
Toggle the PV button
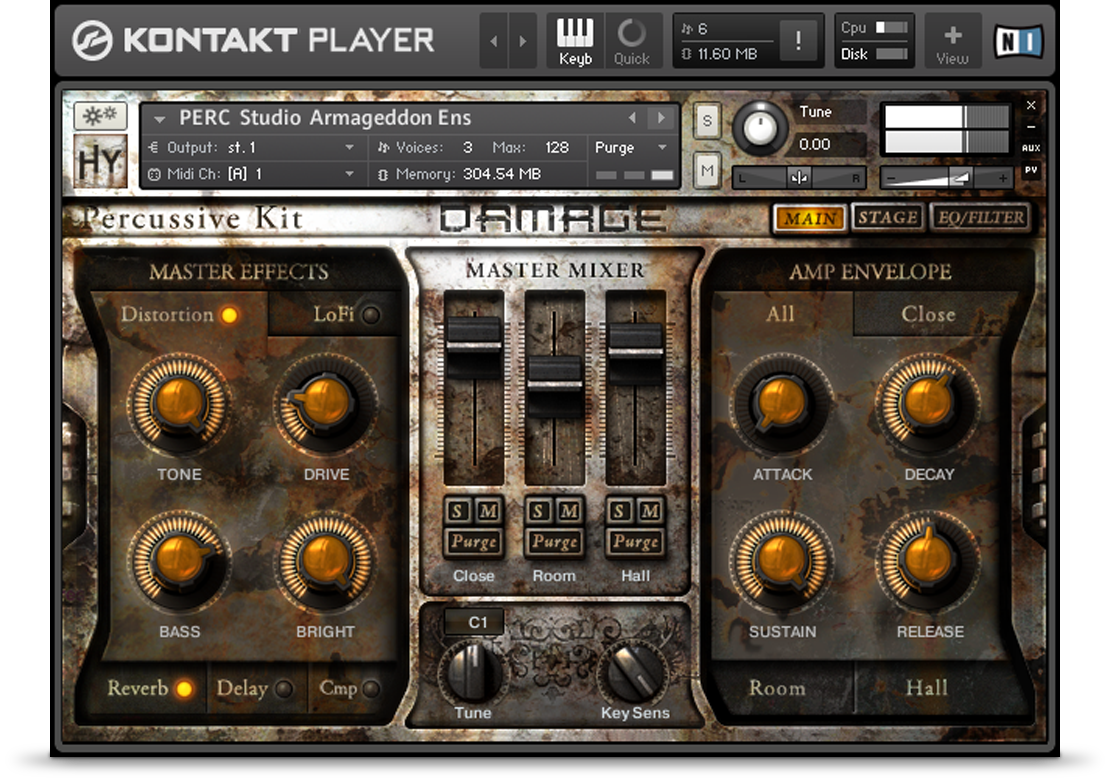point(1031,171)
